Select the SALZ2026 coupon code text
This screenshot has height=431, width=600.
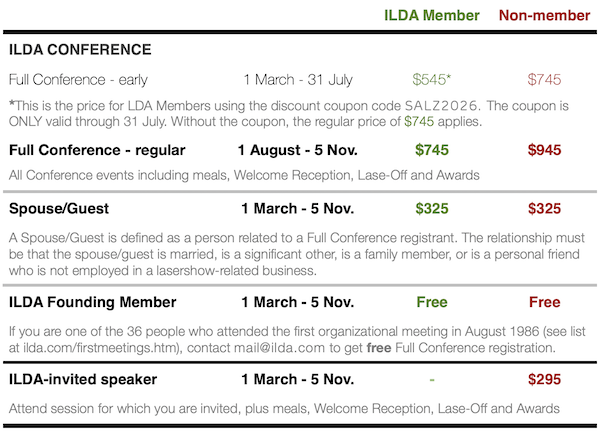441,105
